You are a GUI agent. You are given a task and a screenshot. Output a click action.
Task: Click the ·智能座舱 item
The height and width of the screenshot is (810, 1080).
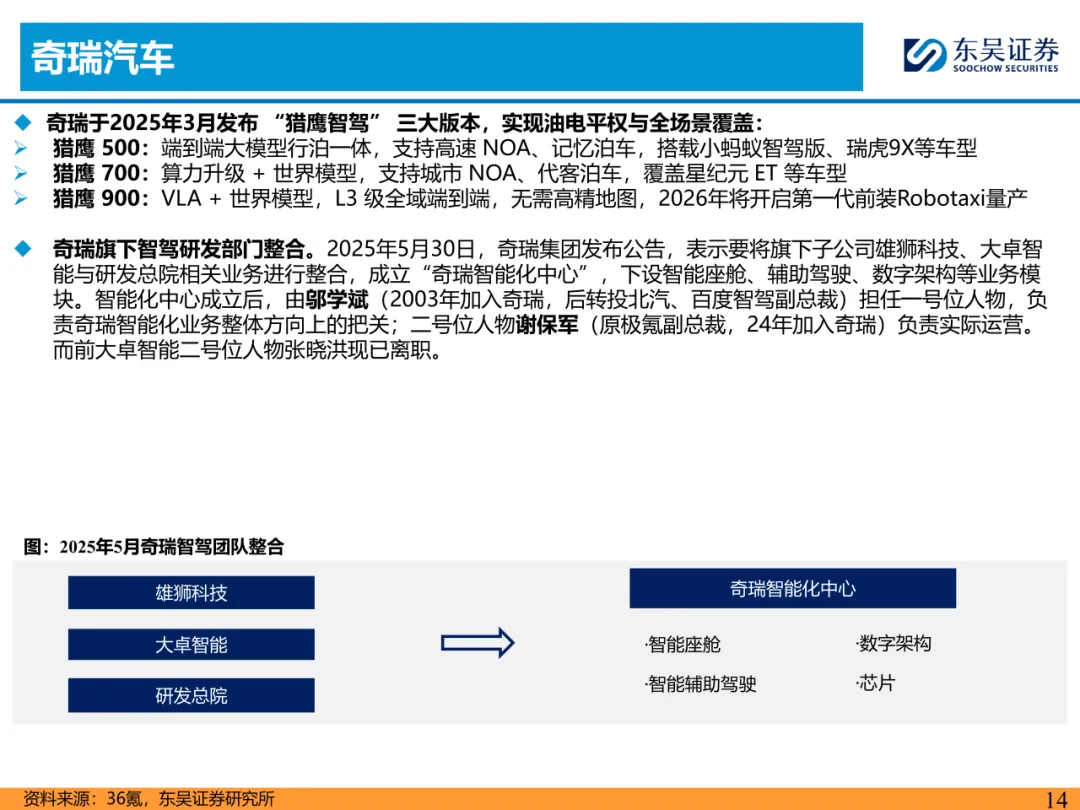click(683, 644)
